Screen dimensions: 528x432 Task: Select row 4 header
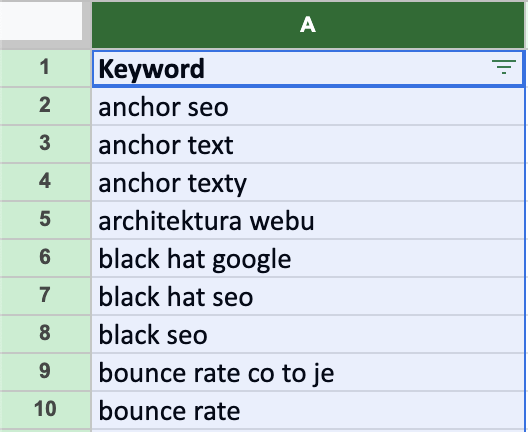(x=45, y=182)
